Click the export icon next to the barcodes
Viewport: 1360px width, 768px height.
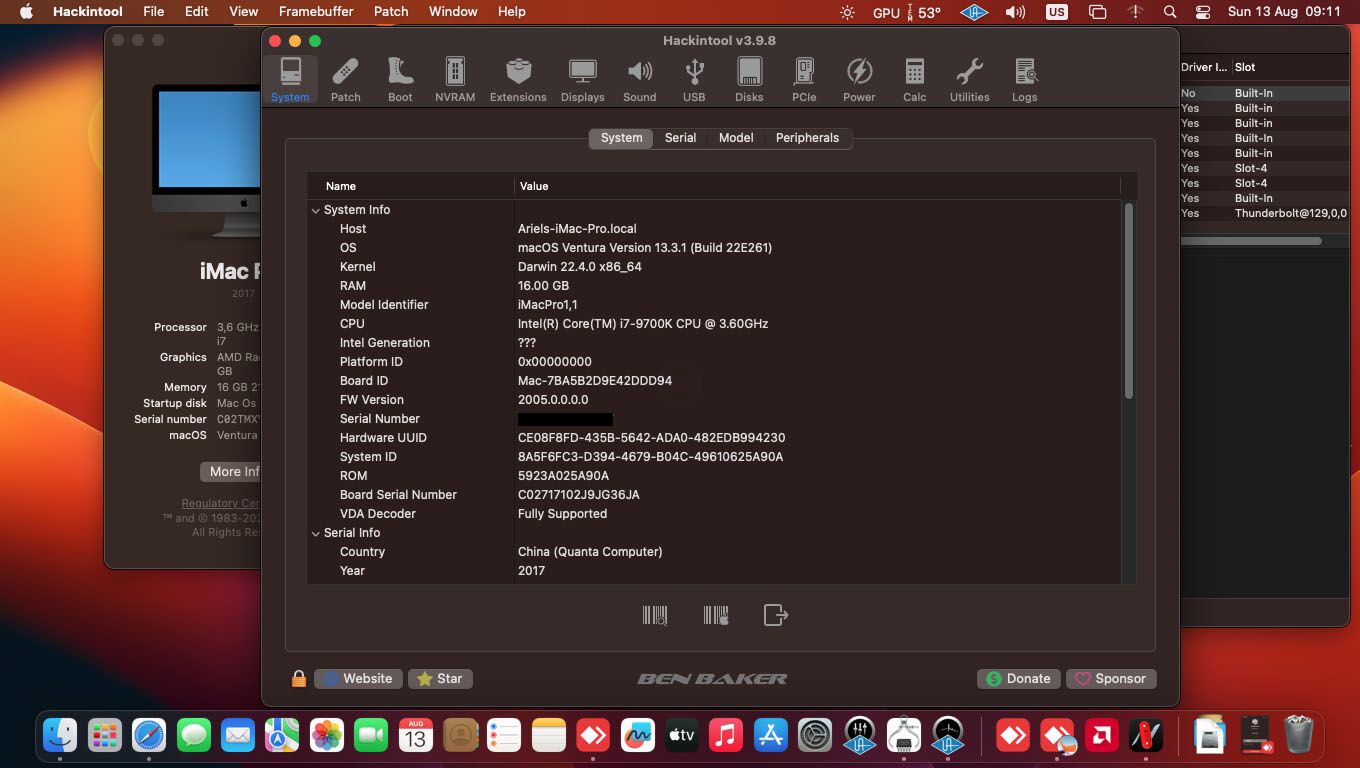click(x=776, y=615)
